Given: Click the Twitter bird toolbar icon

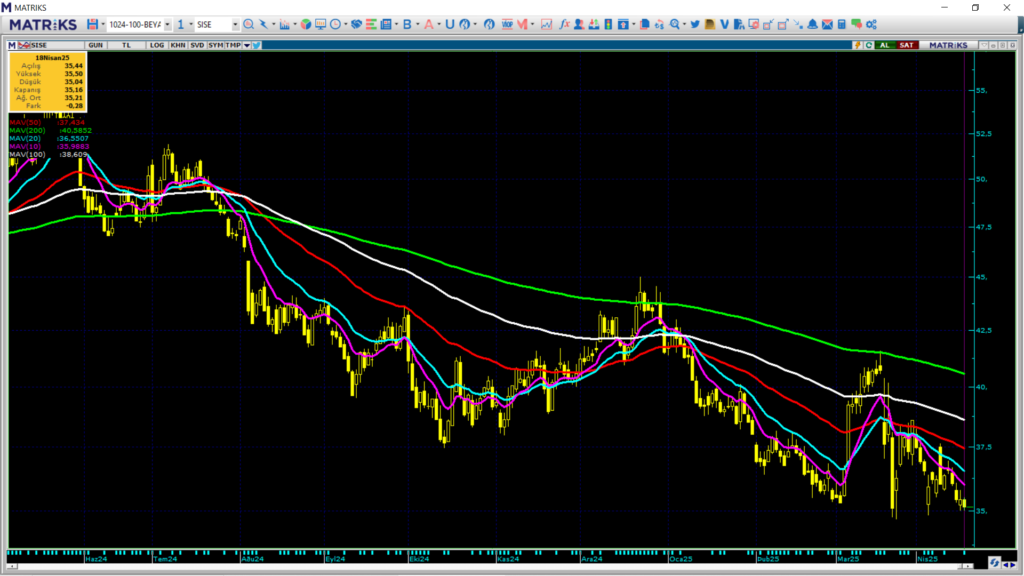Looking at the screenshot, I should [695, 24].
